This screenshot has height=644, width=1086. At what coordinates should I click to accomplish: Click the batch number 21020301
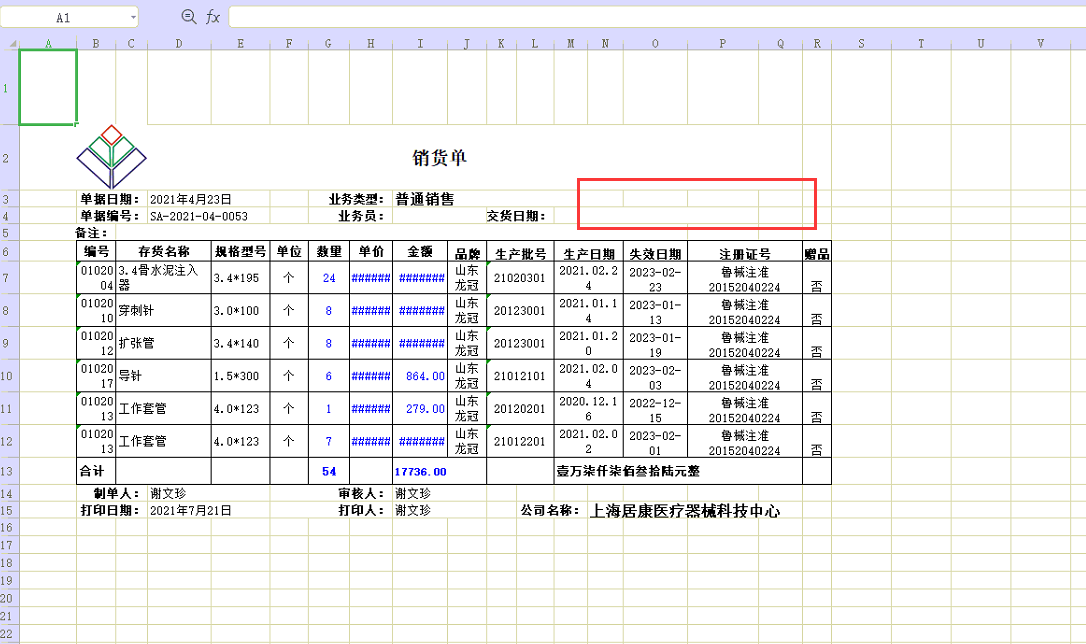[520, 278]
